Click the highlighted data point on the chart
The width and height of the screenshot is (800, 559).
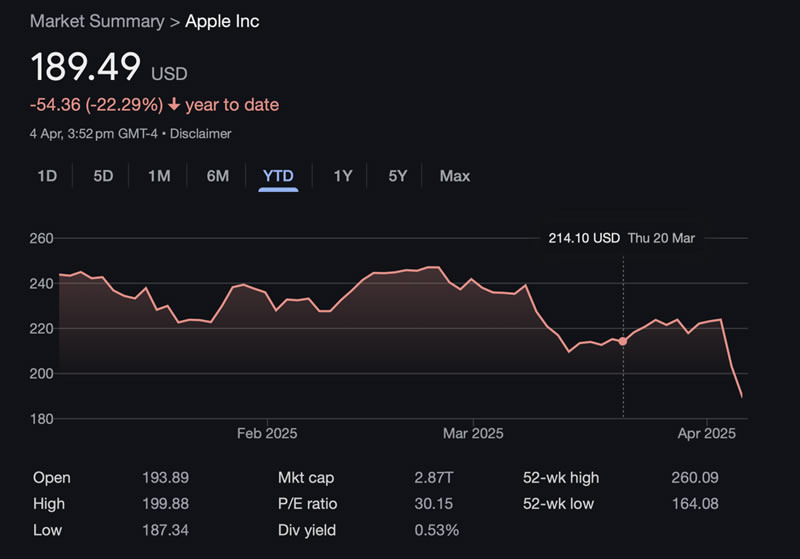(x=623, y=341)
